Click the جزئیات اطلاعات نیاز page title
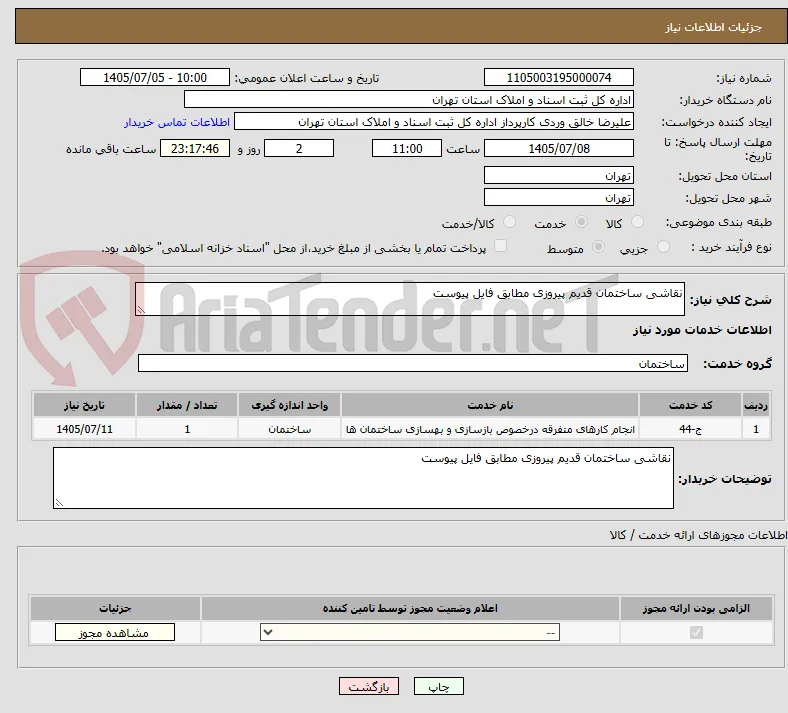The image size is (788, 713). 714,27
